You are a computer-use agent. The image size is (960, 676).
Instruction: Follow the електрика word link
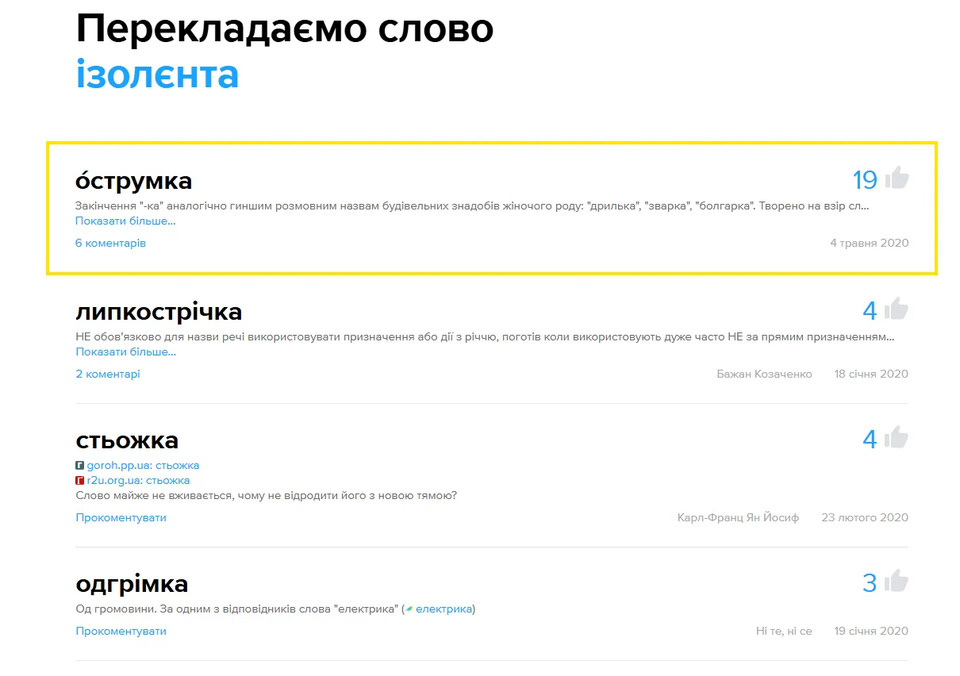(x=443, y=609)
